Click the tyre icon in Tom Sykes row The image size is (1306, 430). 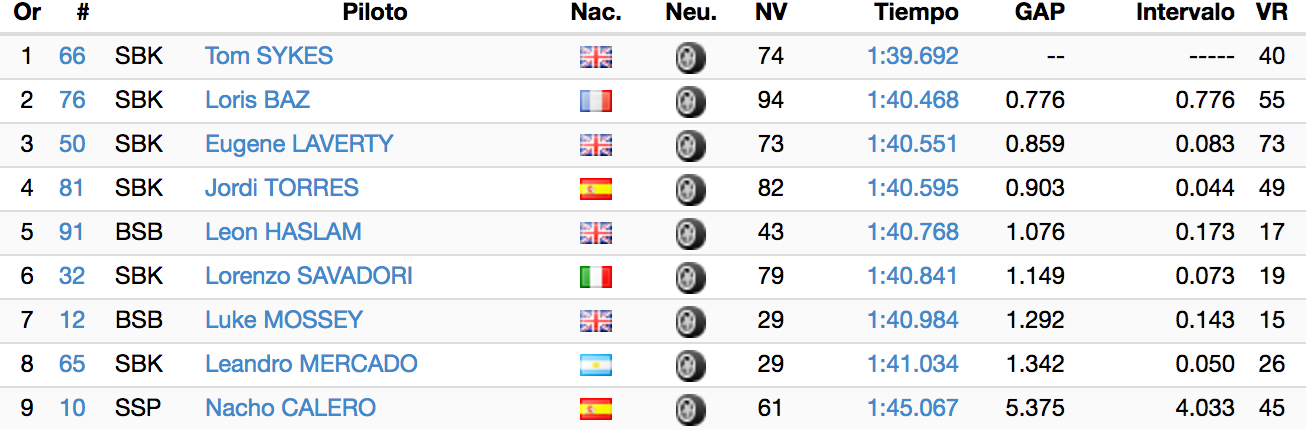click(x=691, y=57)
